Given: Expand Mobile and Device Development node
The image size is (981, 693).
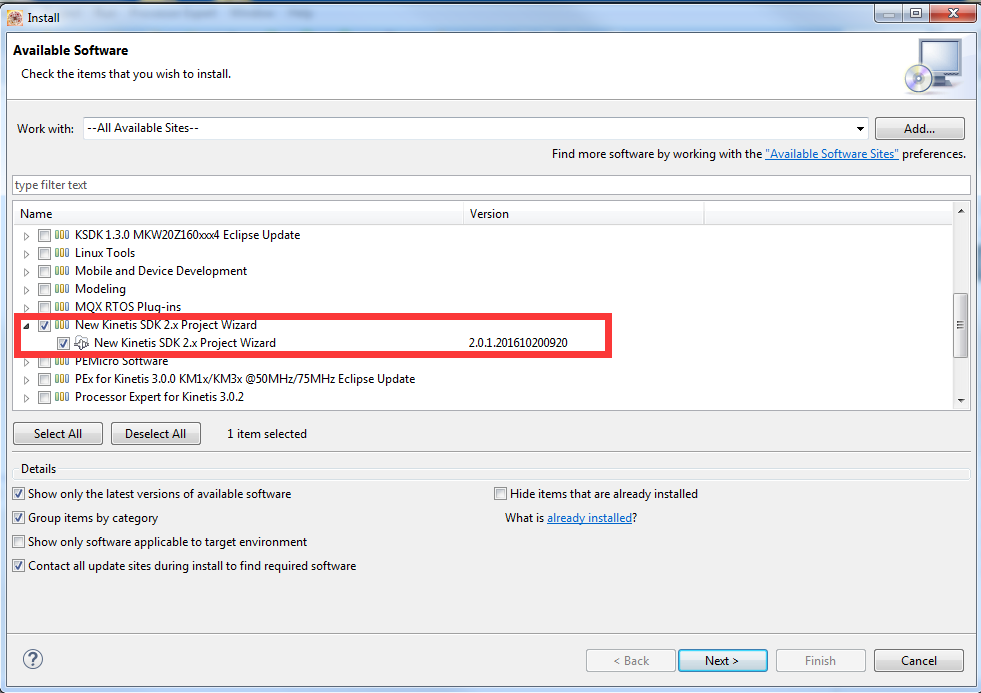Looking at the screenshot, I should pos(26,273).
